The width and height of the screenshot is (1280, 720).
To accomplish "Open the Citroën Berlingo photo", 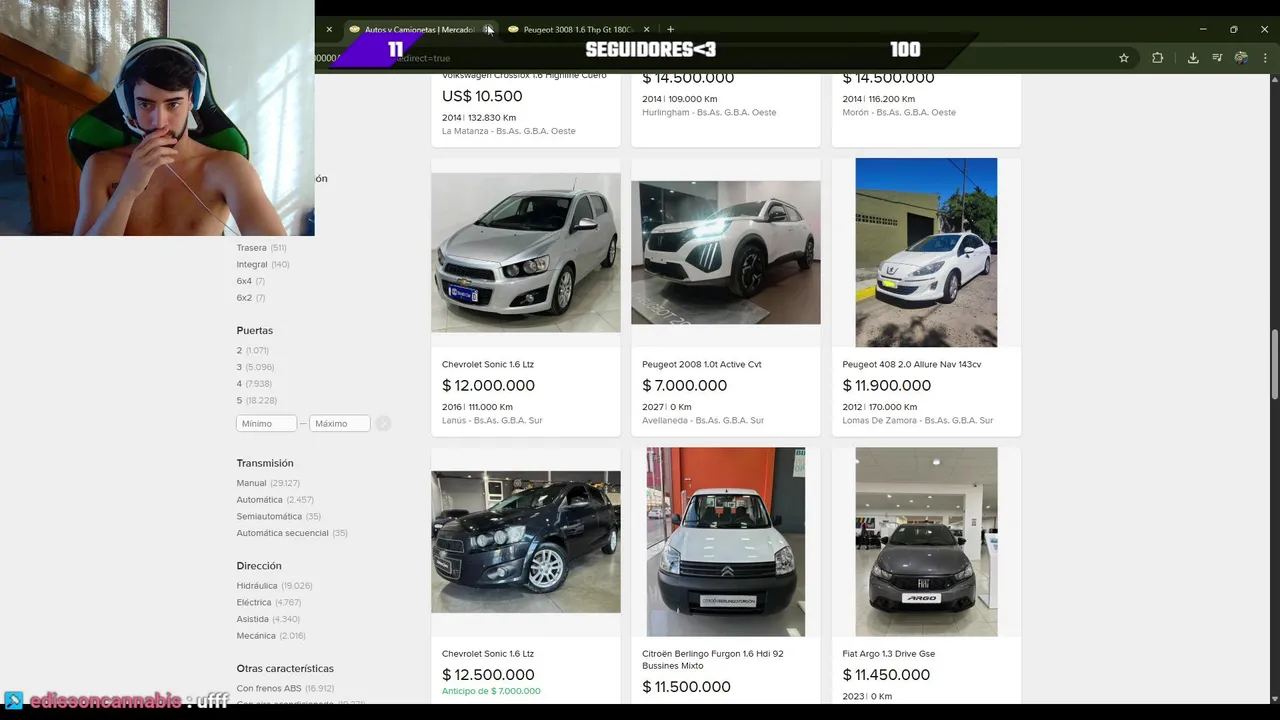I will click(x=726, y=542).
